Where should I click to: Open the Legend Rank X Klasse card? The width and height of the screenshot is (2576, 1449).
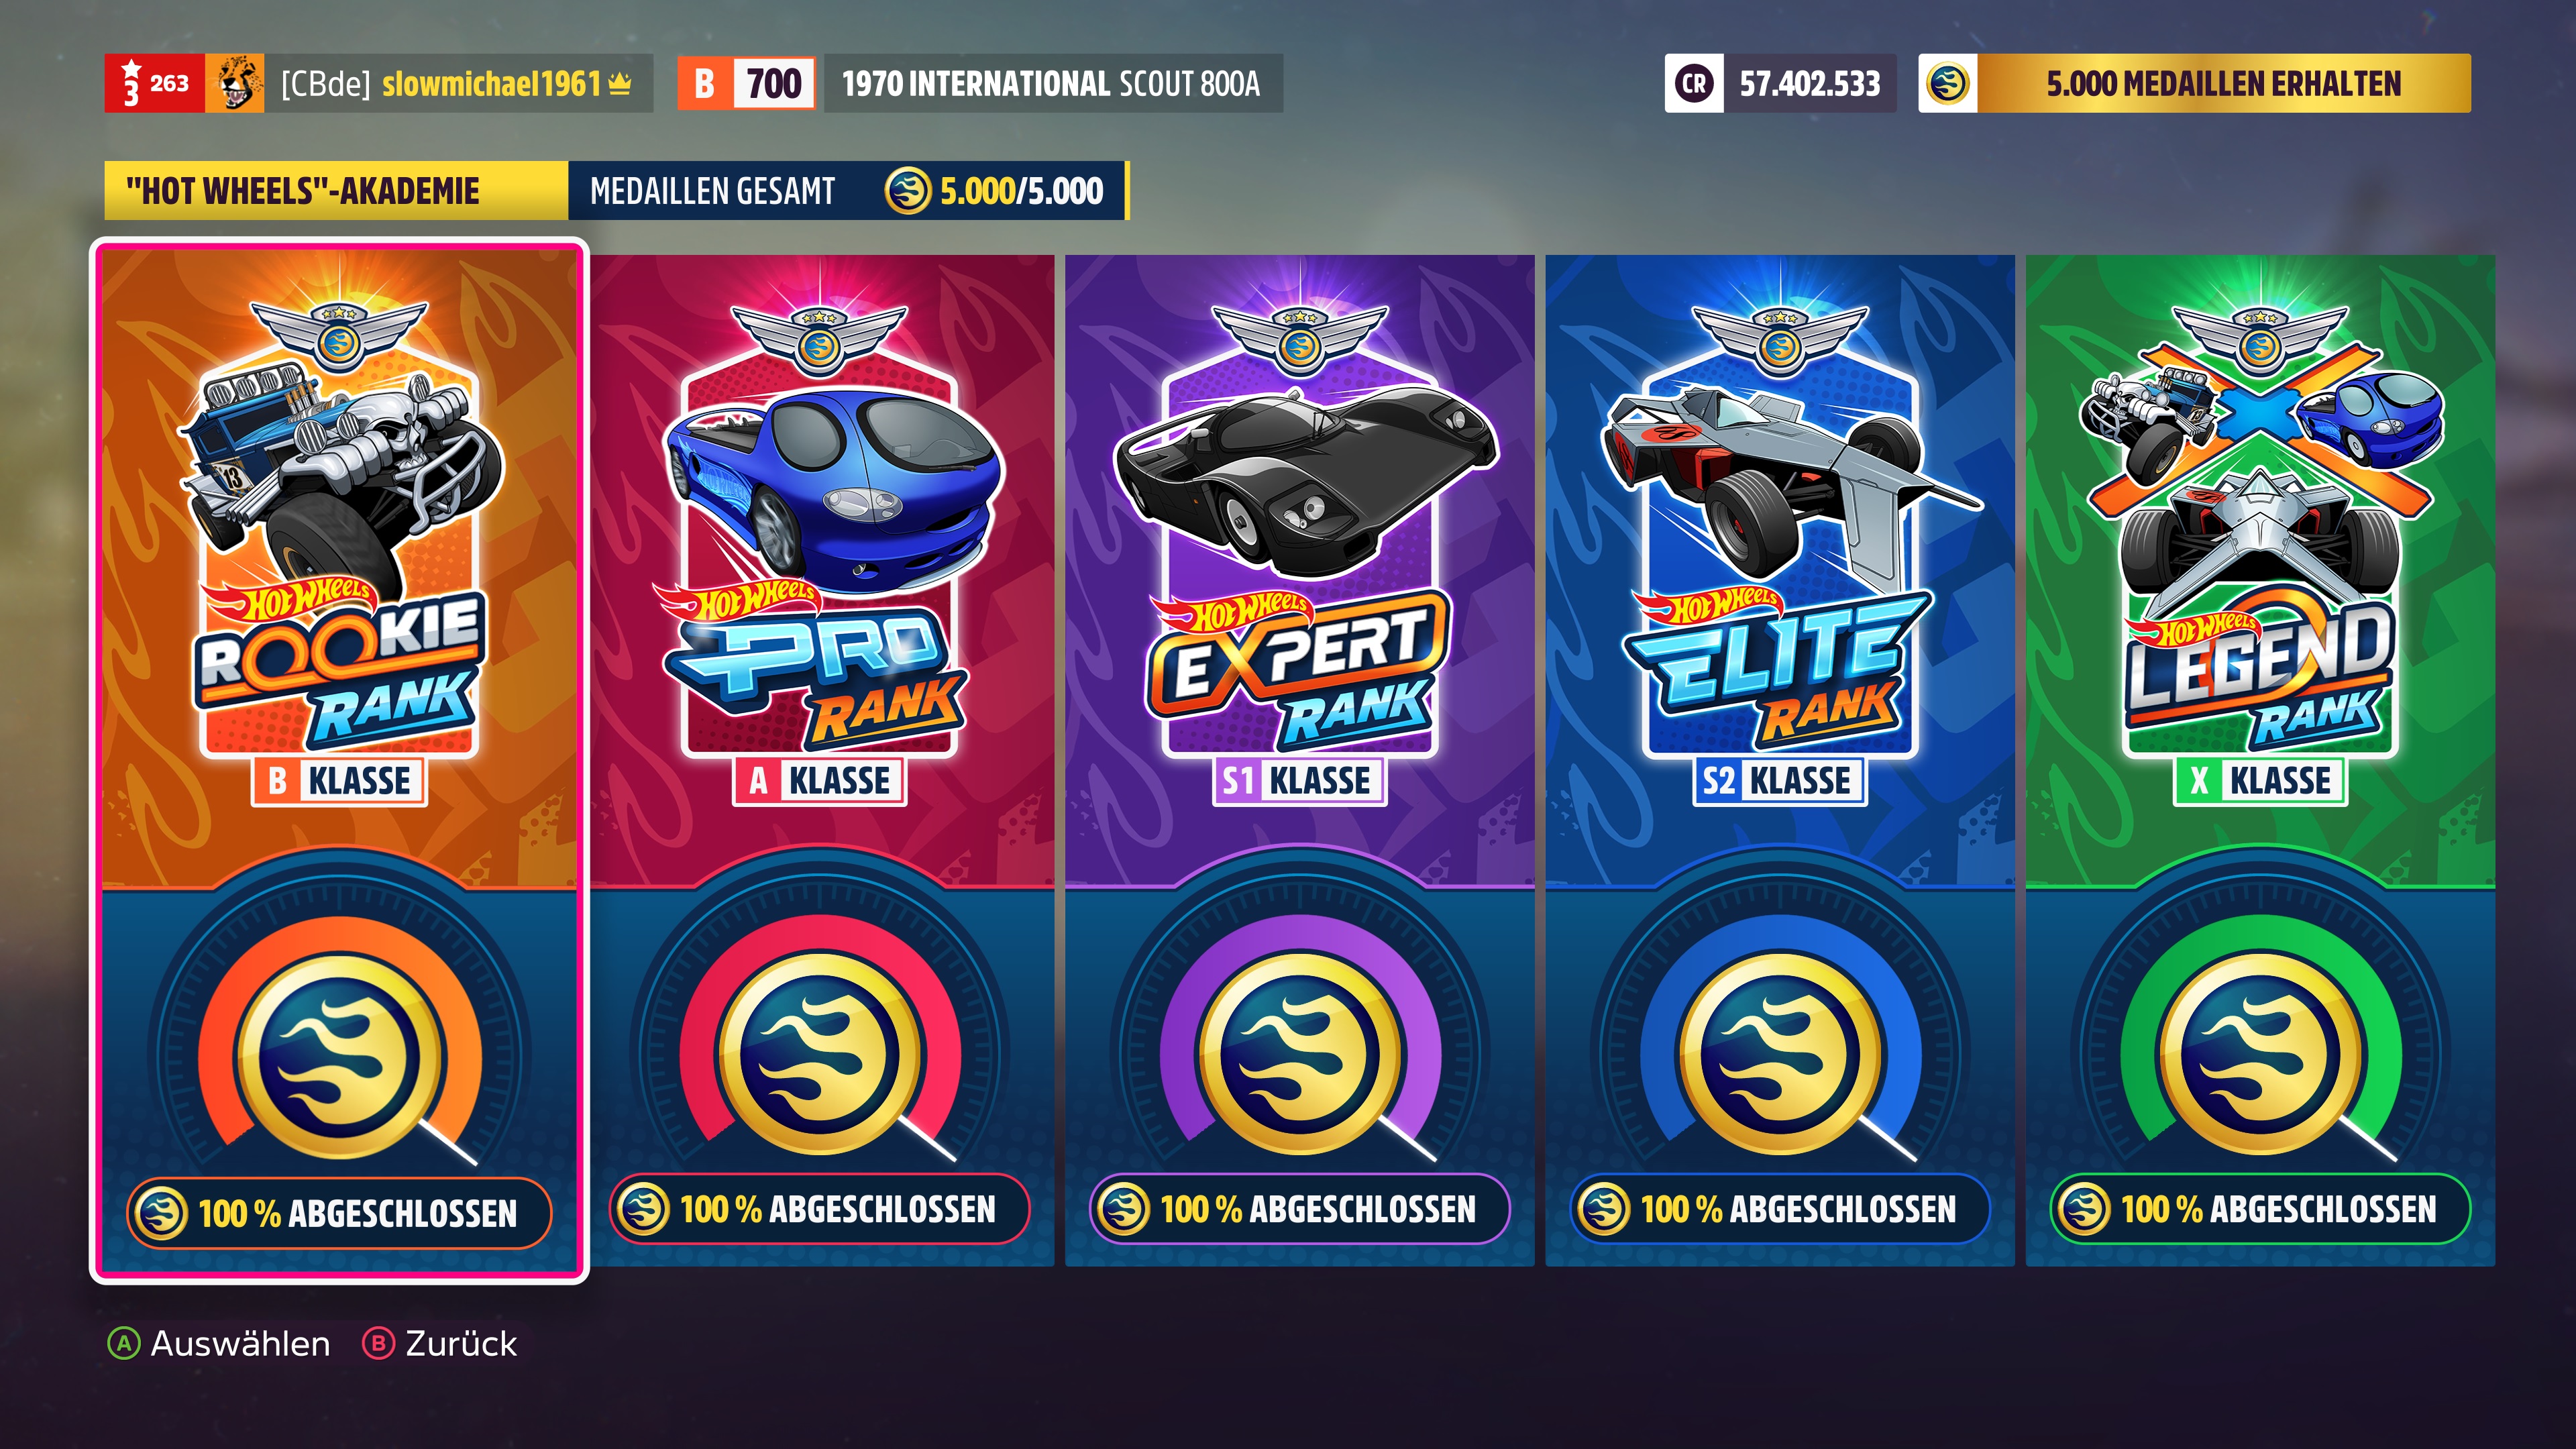click(2260, 760)
